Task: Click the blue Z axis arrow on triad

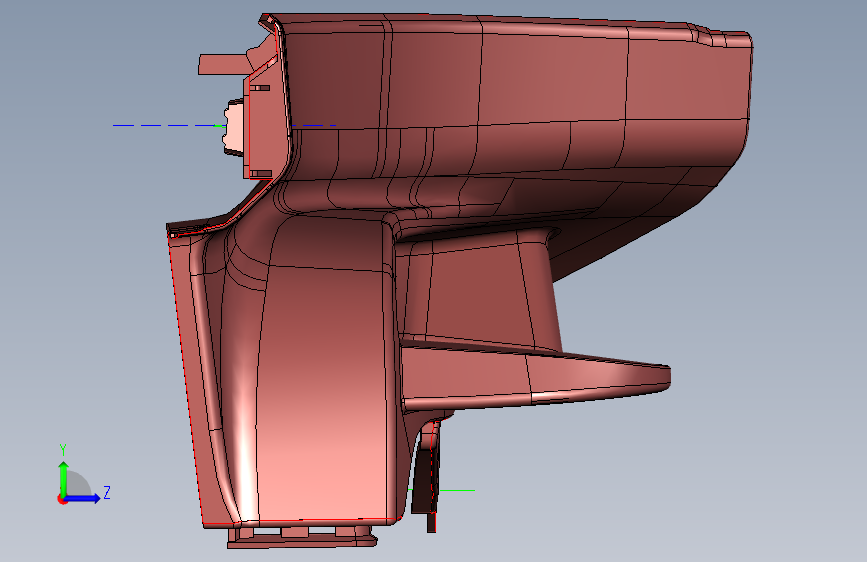Action: coord(83,498)
